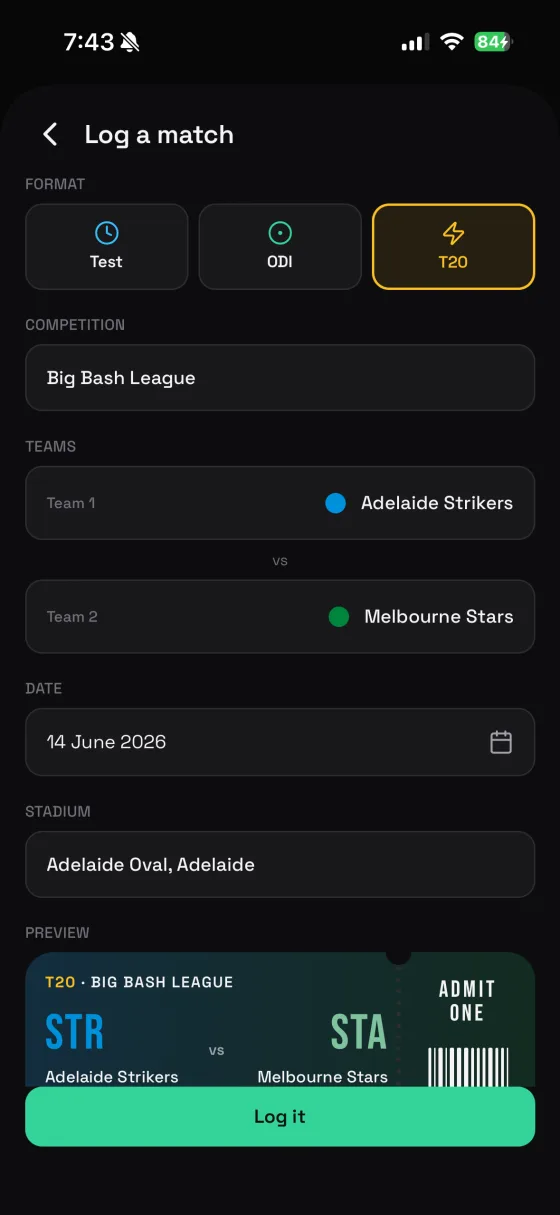Open the Team 2 selector showing Melbourne Stars
Viewport: 560px width, 1215px height.
click(x=280, y=617)
